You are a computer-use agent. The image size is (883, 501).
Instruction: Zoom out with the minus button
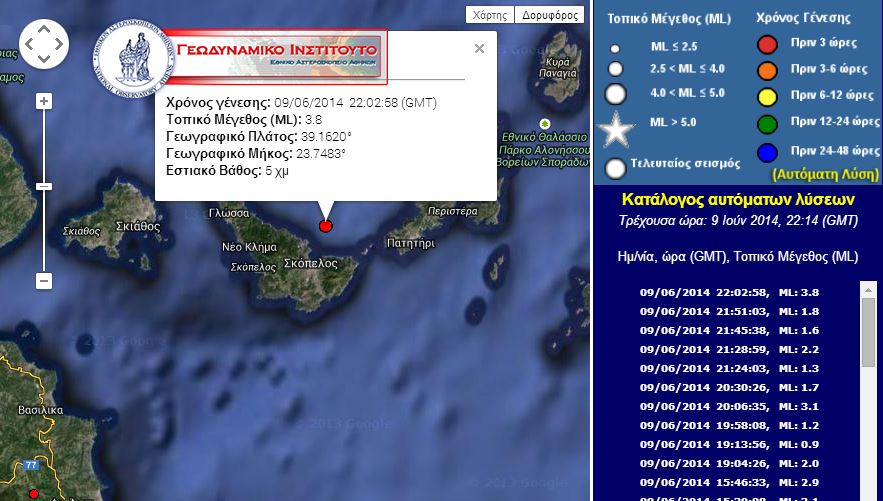(44, 281)
